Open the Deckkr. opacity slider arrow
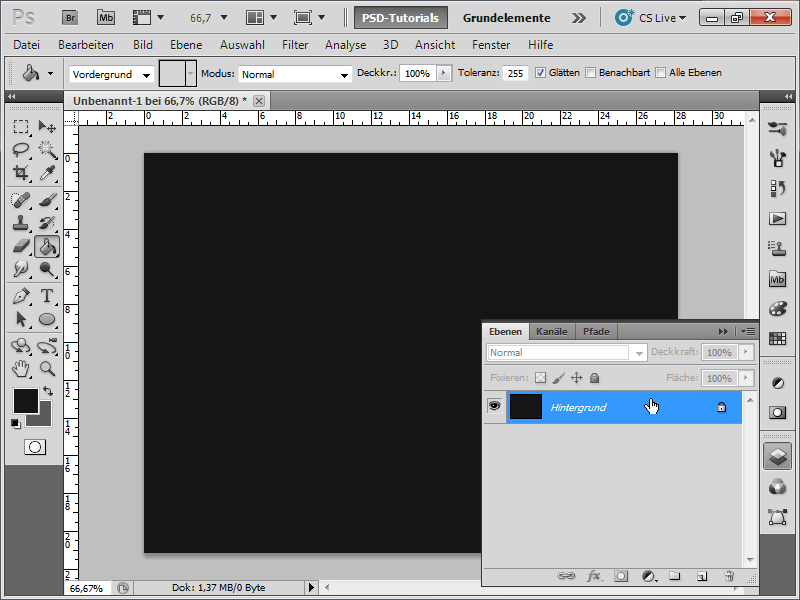The width and height of the screenshot is (800, 600). tap(443, 73)
